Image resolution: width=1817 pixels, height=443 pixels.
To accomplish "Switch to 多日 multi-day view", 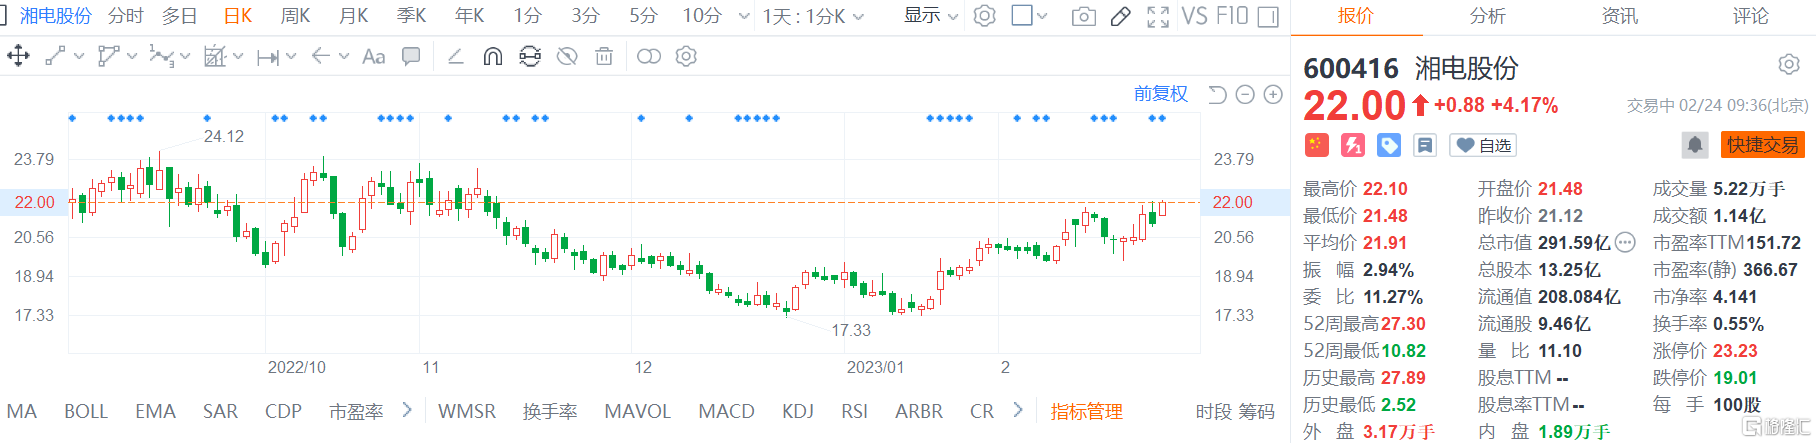I will [x=180, y=16].
